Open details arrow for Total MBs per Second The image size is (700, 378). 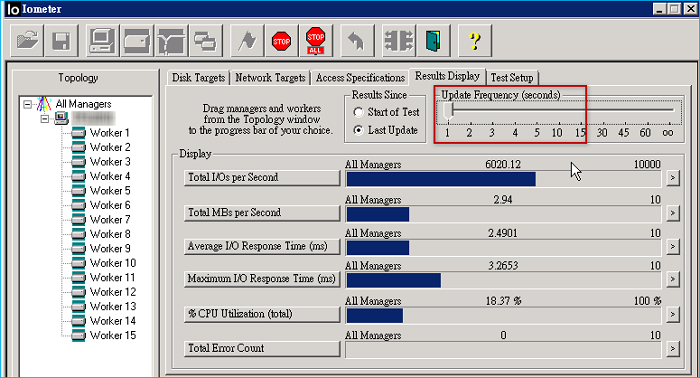pos(673,213)
